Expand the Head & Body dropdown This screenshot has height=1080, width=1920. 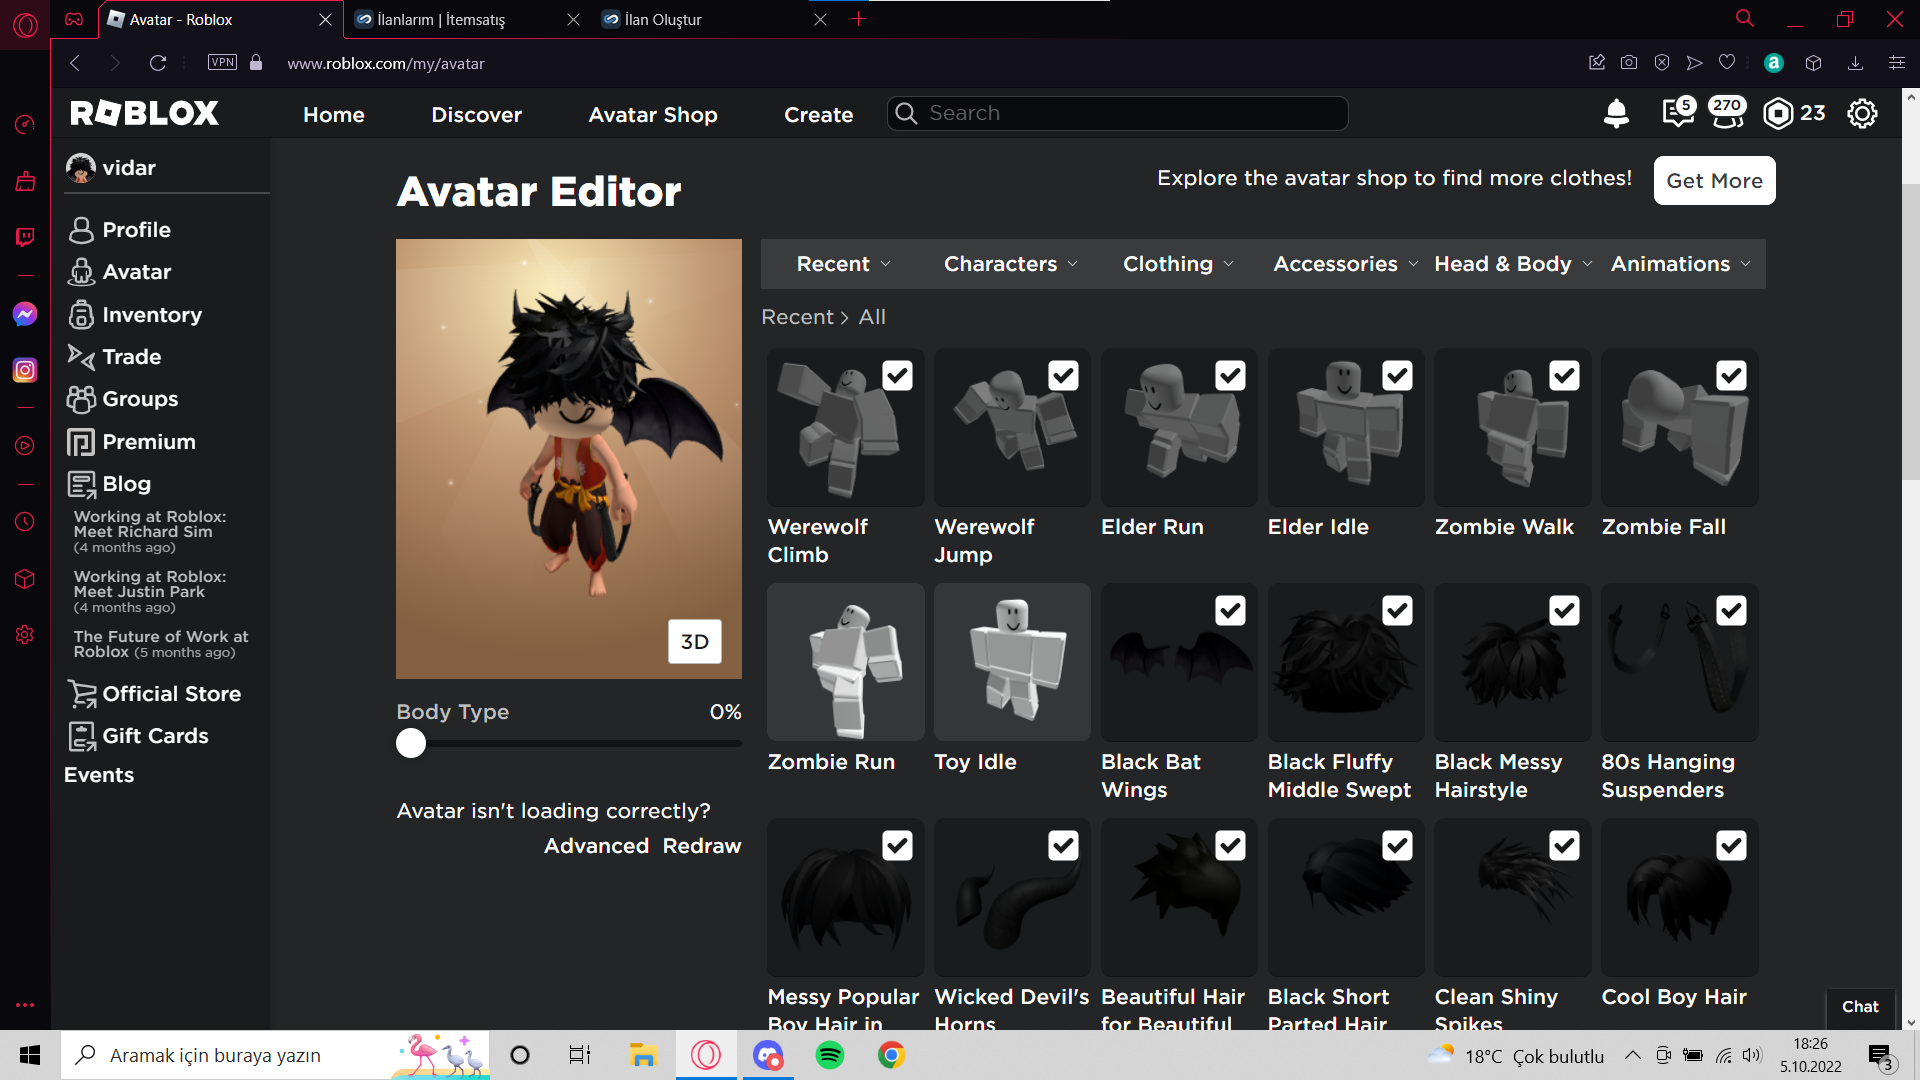(1513, 264)
